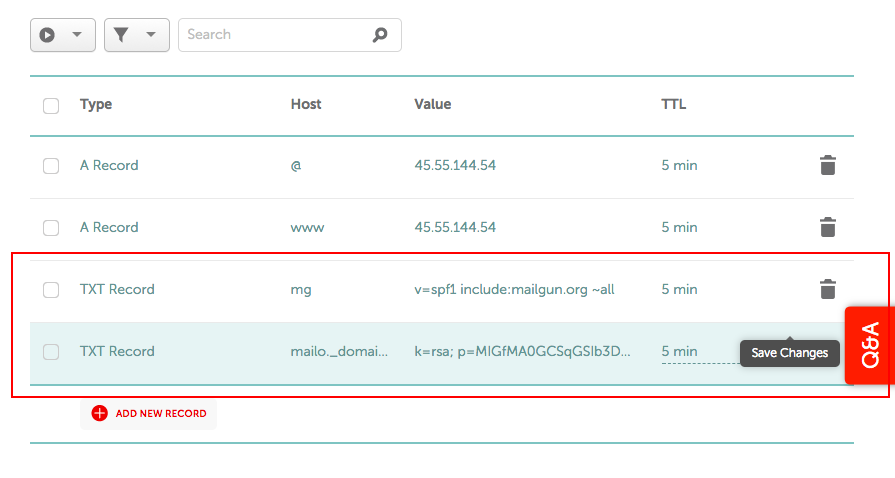The image size is (895, 478).
Task: Click the Value column header
Action: 433,104
